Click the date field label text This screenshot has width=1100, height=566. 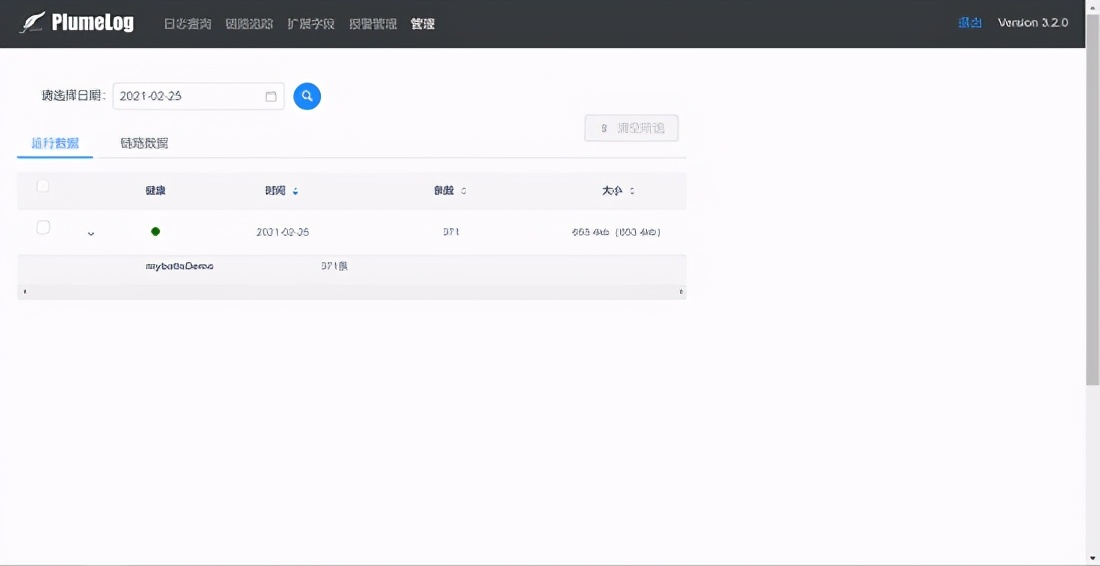[x=74, y=96]
